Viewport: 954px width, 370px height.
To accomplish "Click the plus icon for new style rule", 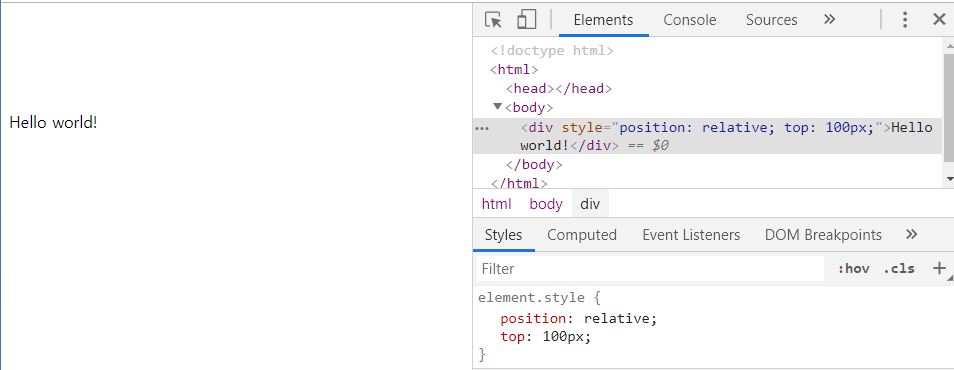I will pyautogui.click(x=939, y=268).
